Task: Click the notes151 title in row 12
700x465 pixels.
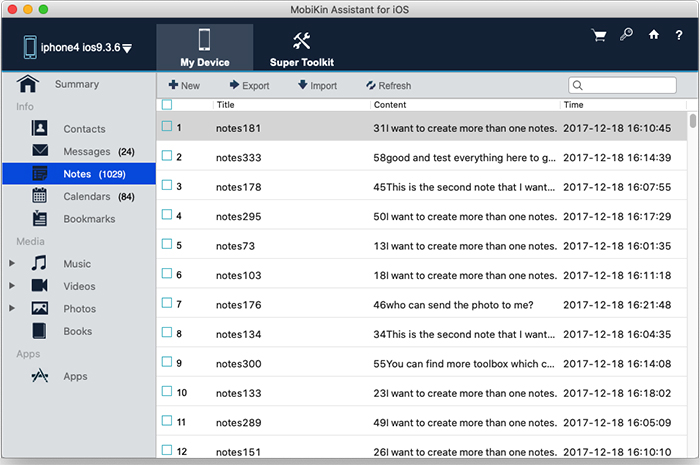Action: pos(238,452)
